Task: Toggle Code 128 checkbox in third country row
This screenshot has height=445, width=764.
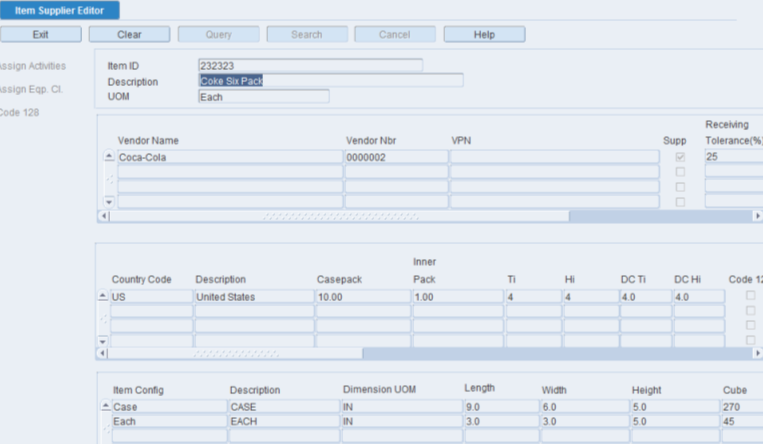Action: tap(750, 325)
